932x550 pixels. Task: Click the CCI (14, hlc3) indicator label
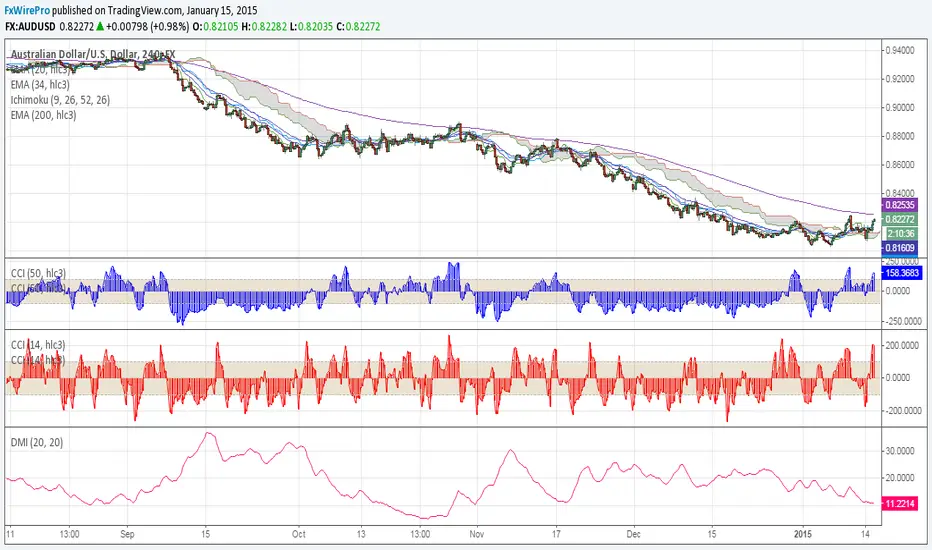[38, 345]
